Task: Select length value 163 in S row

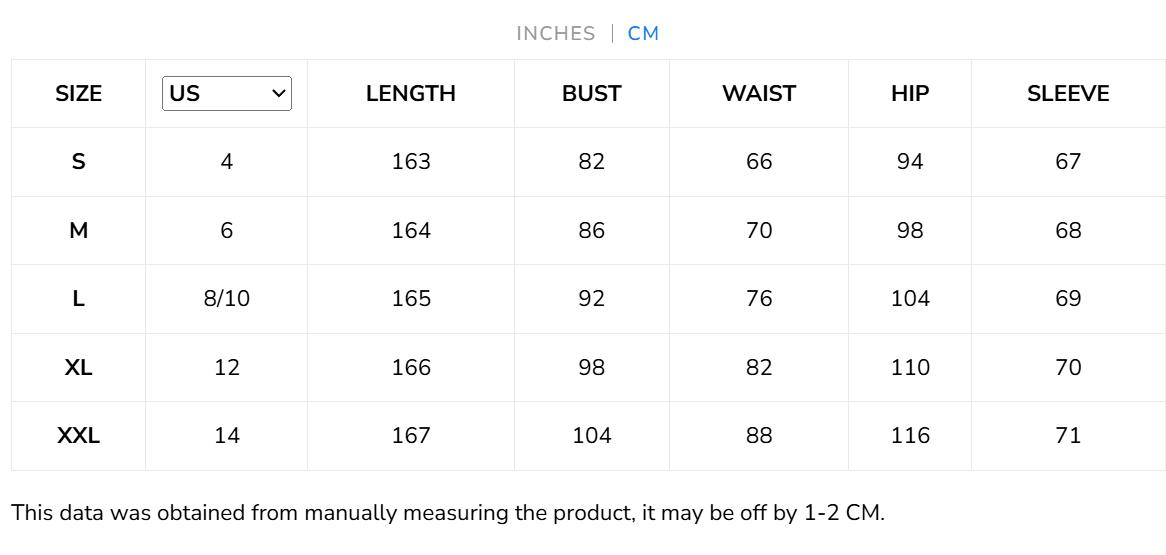Action: coord(410,162)
